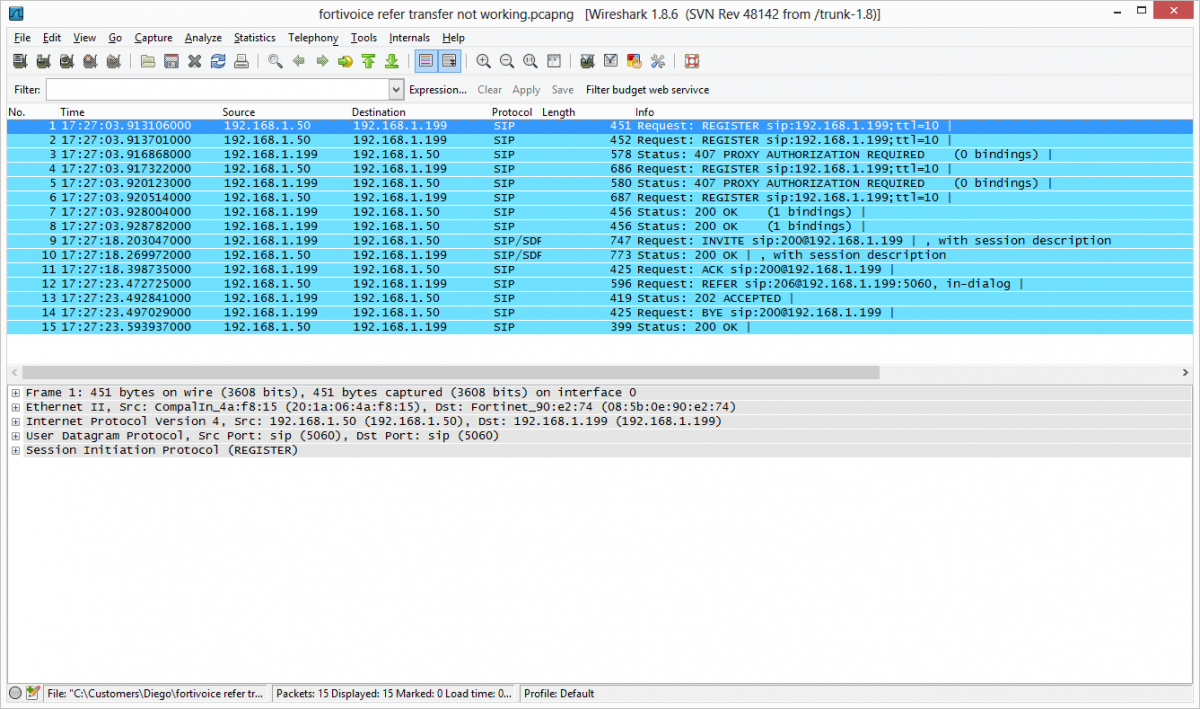1200x709 pixels.
Task: Open the Statistics menu
Action: coord(254,38)
